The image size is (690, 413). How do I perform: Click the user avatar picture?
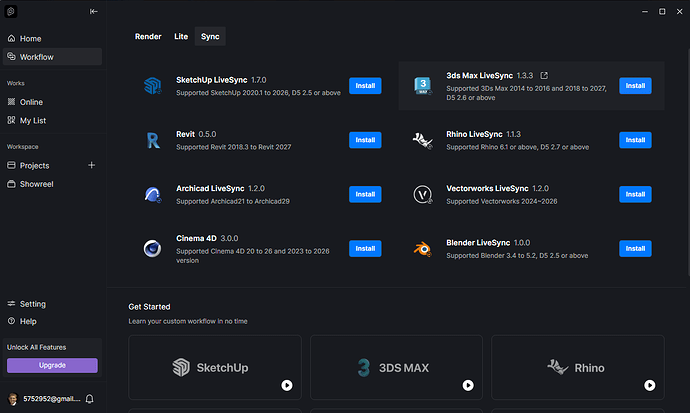(x=13, y=399)
